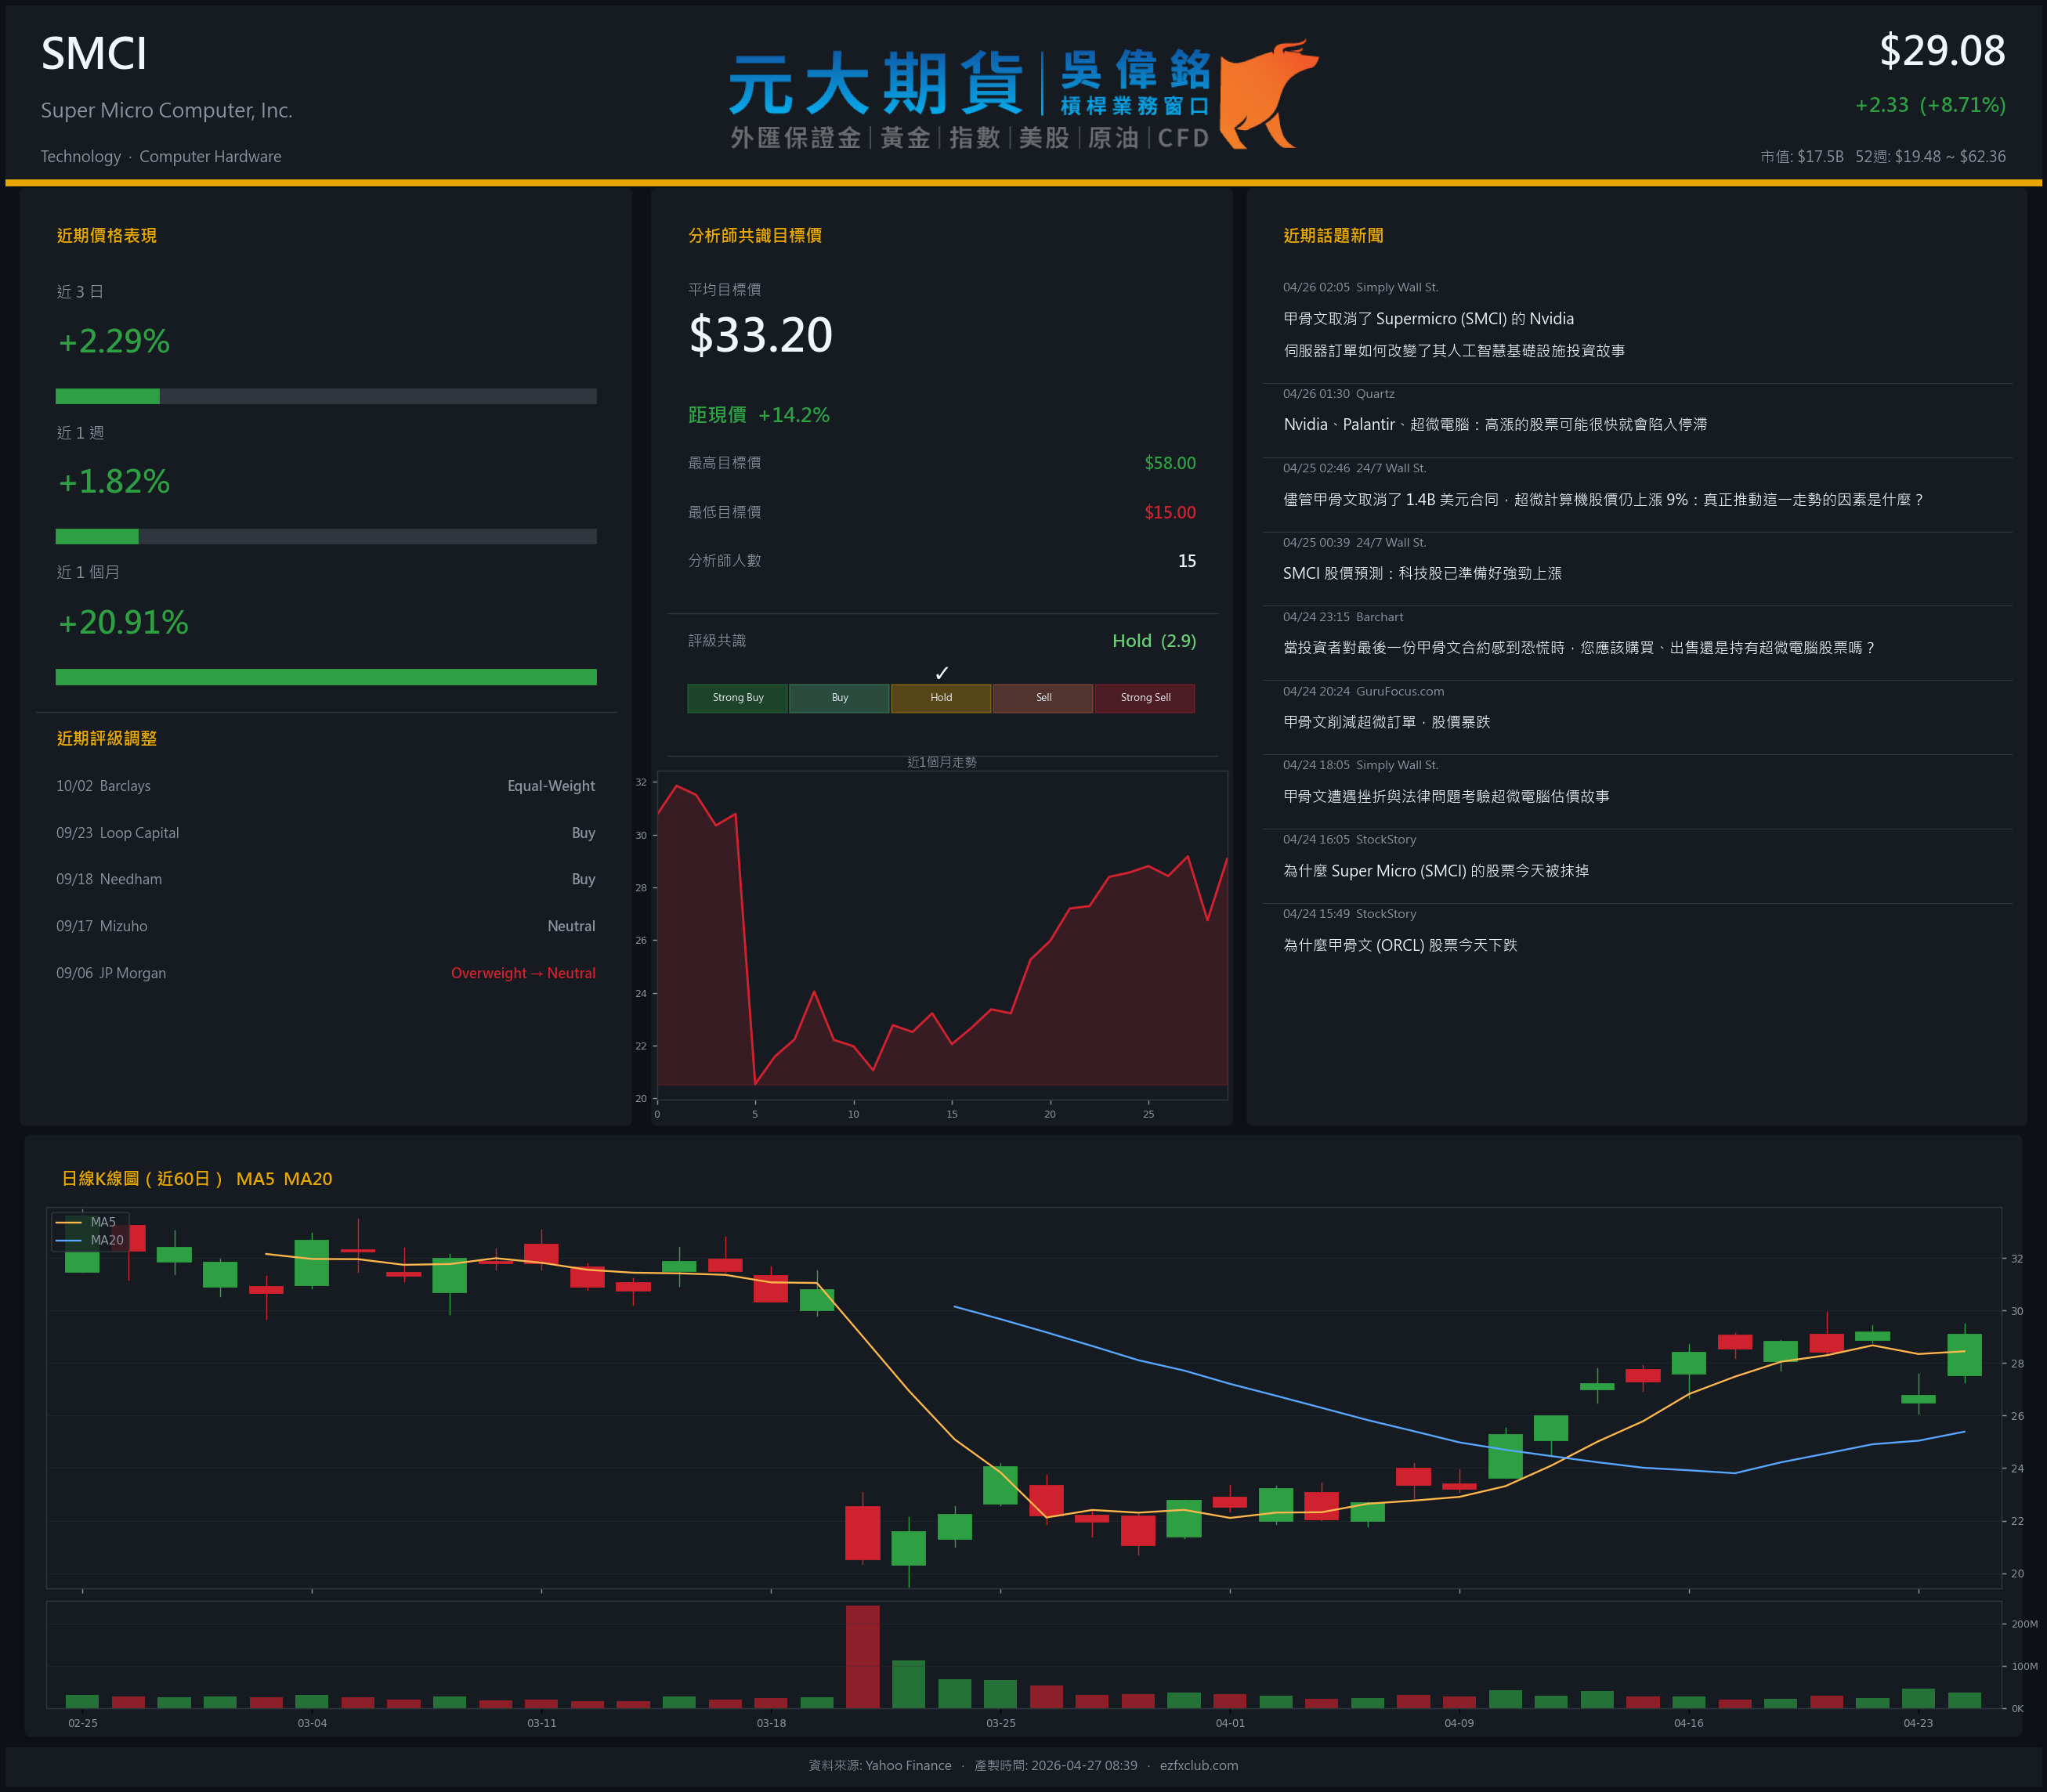Image resolution: width=2047 pixels, height=1792 pixels.
Task: Select the Strong Buy rating segment
Action: point(738,698)
